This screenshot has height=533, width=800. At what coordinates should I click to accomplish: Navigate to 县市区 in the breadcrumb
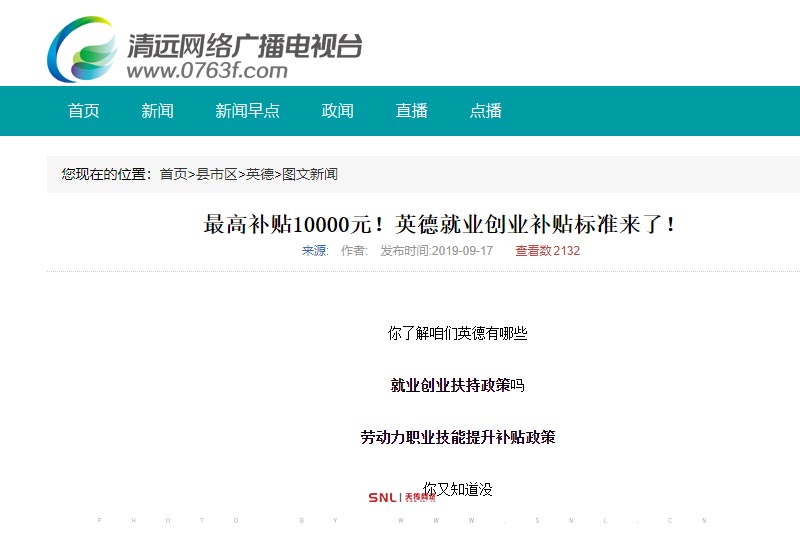coord(216,174)
